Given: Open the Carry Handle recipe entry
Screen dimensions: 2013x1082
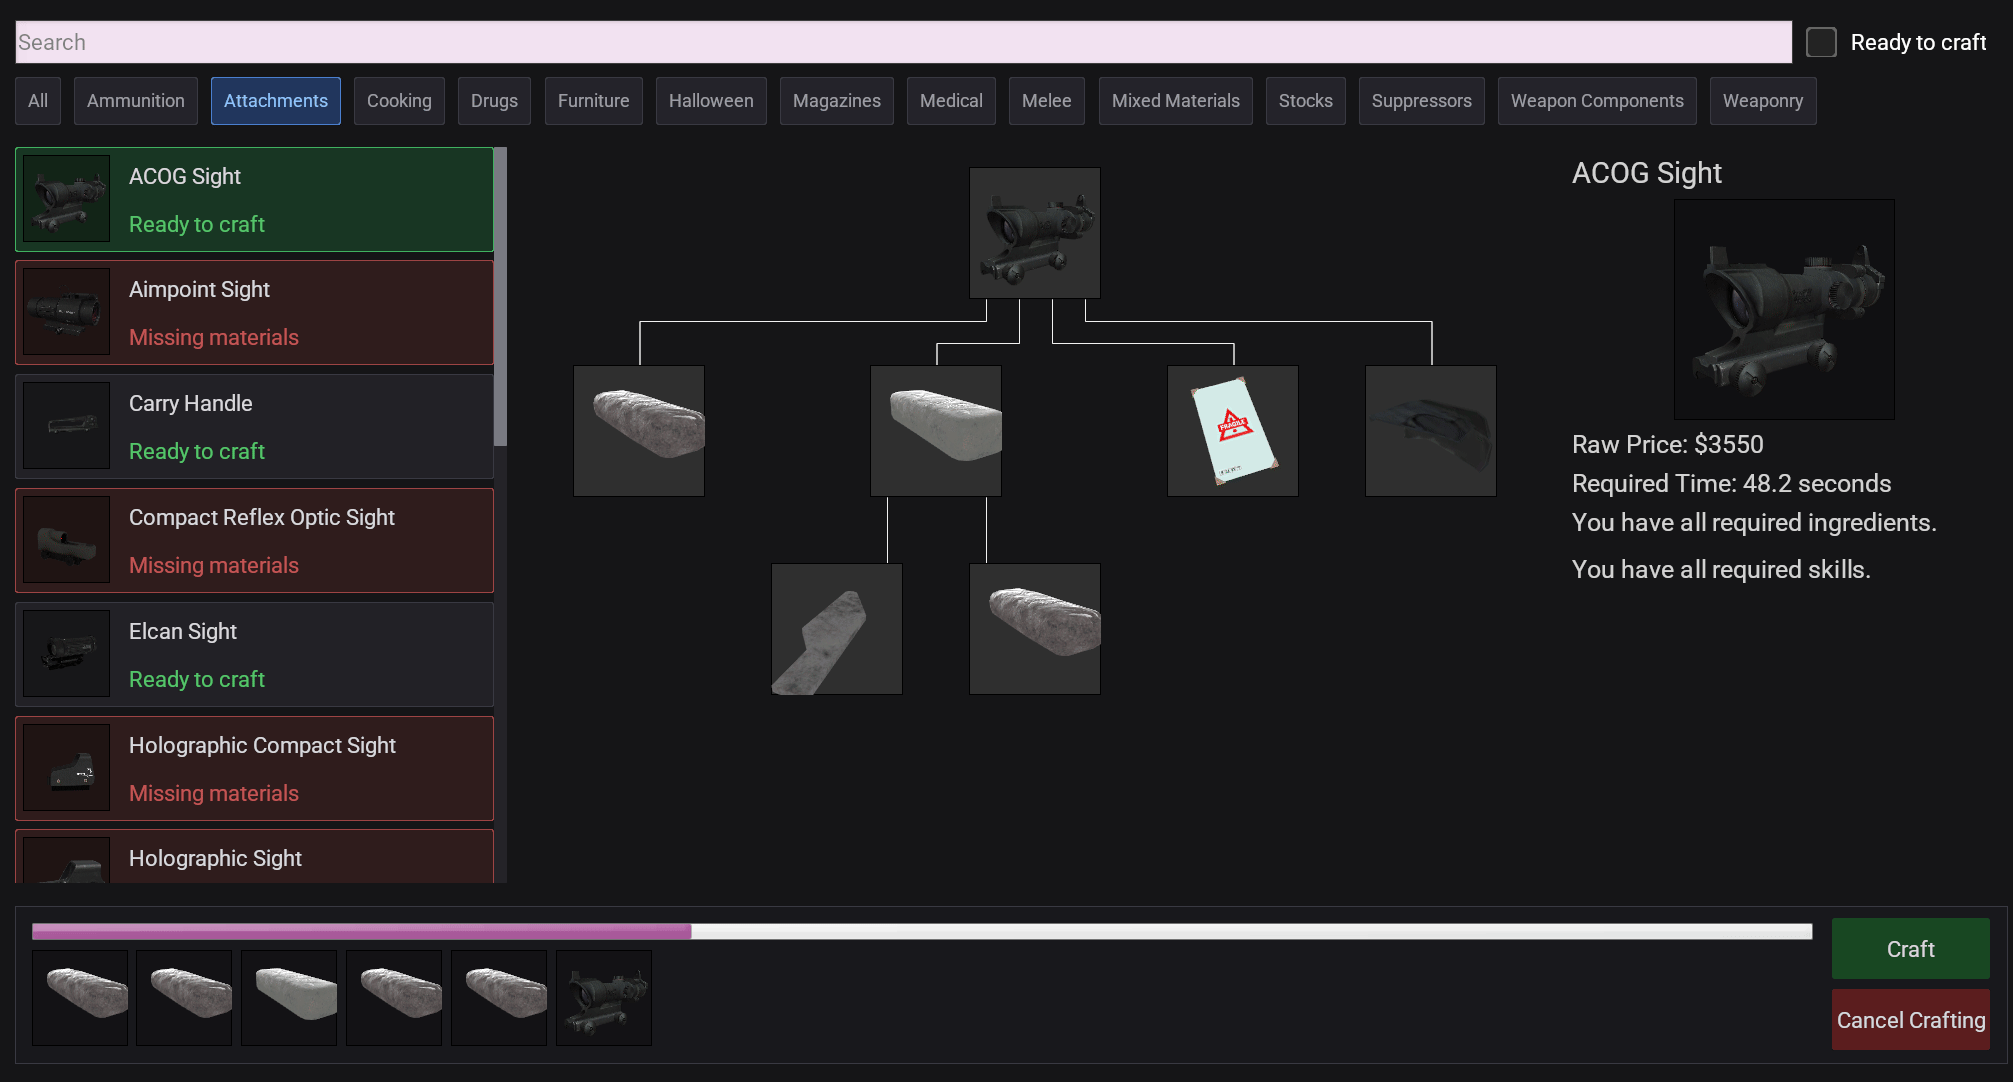Looking at the screenshot, I should 254,426.
